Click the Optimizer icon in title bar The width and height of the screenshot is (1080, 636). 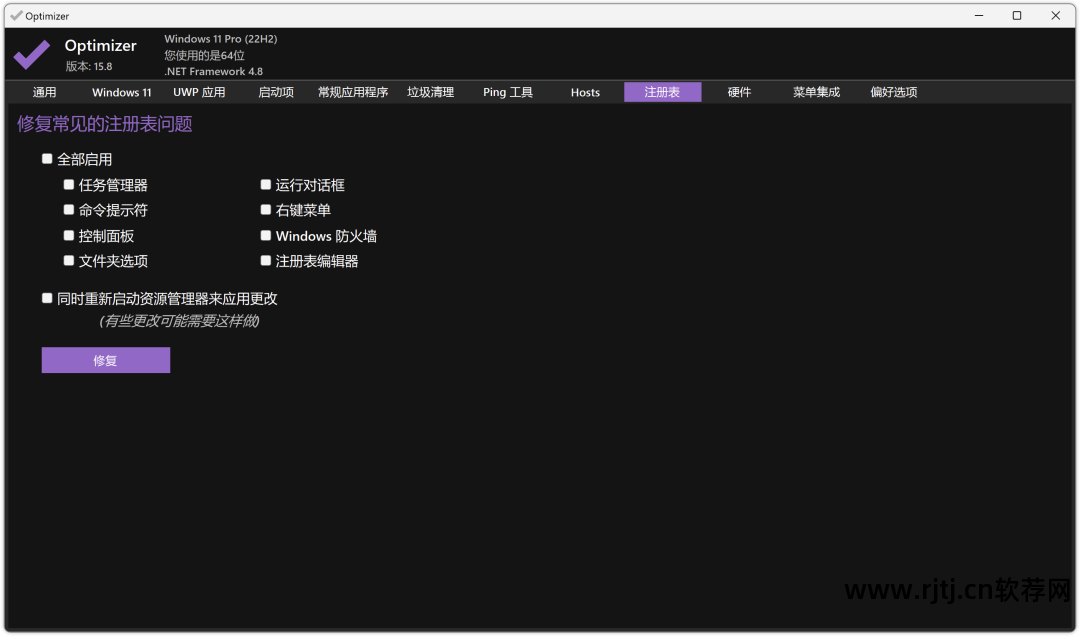coord(15,15)
